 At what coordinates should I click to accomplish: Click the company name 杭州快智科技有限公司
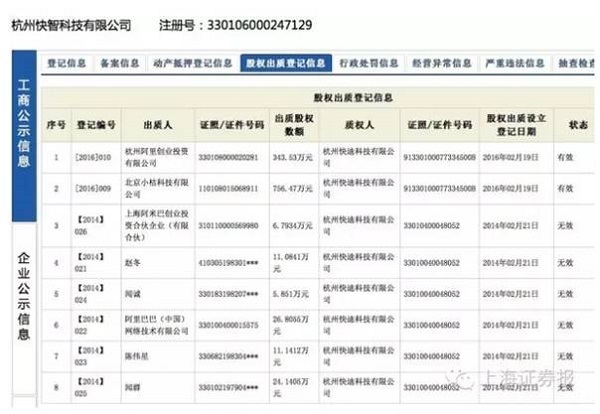click(x=71, y=25)
